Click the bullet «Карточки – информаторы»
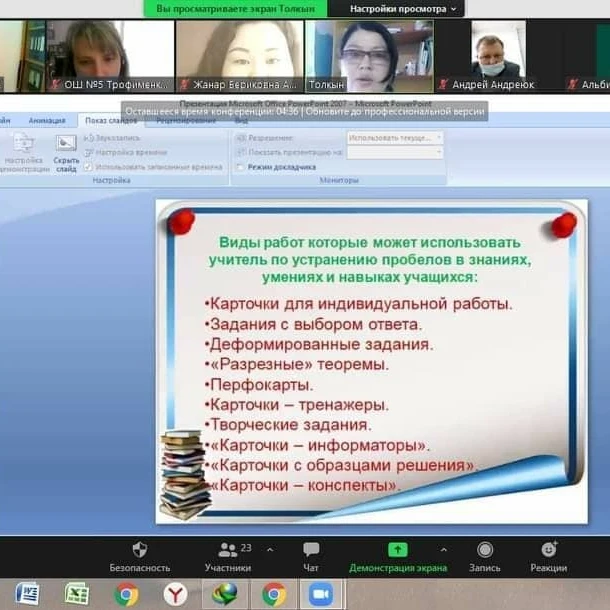The image size is (610, 610). coord(317,445)
